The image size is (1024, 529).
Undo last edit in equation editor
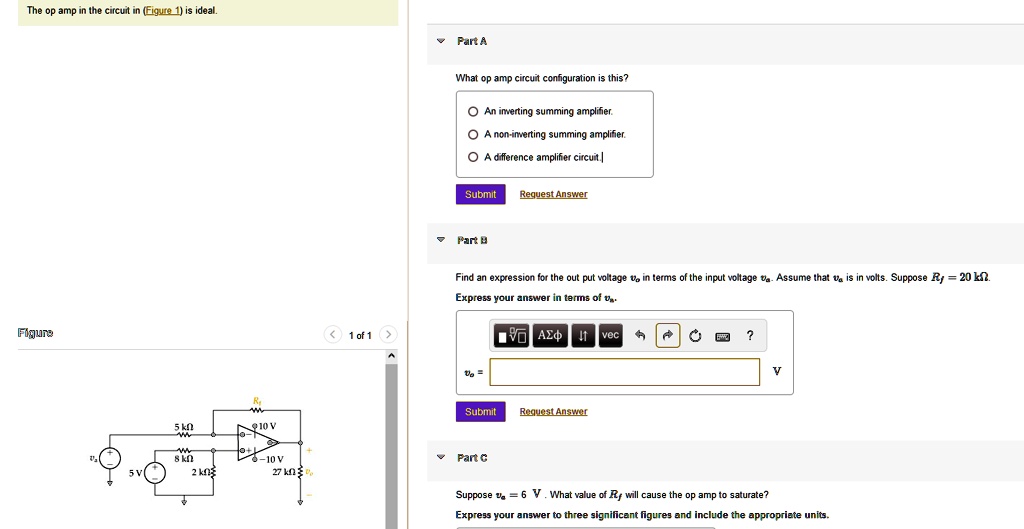coord(640,336)
